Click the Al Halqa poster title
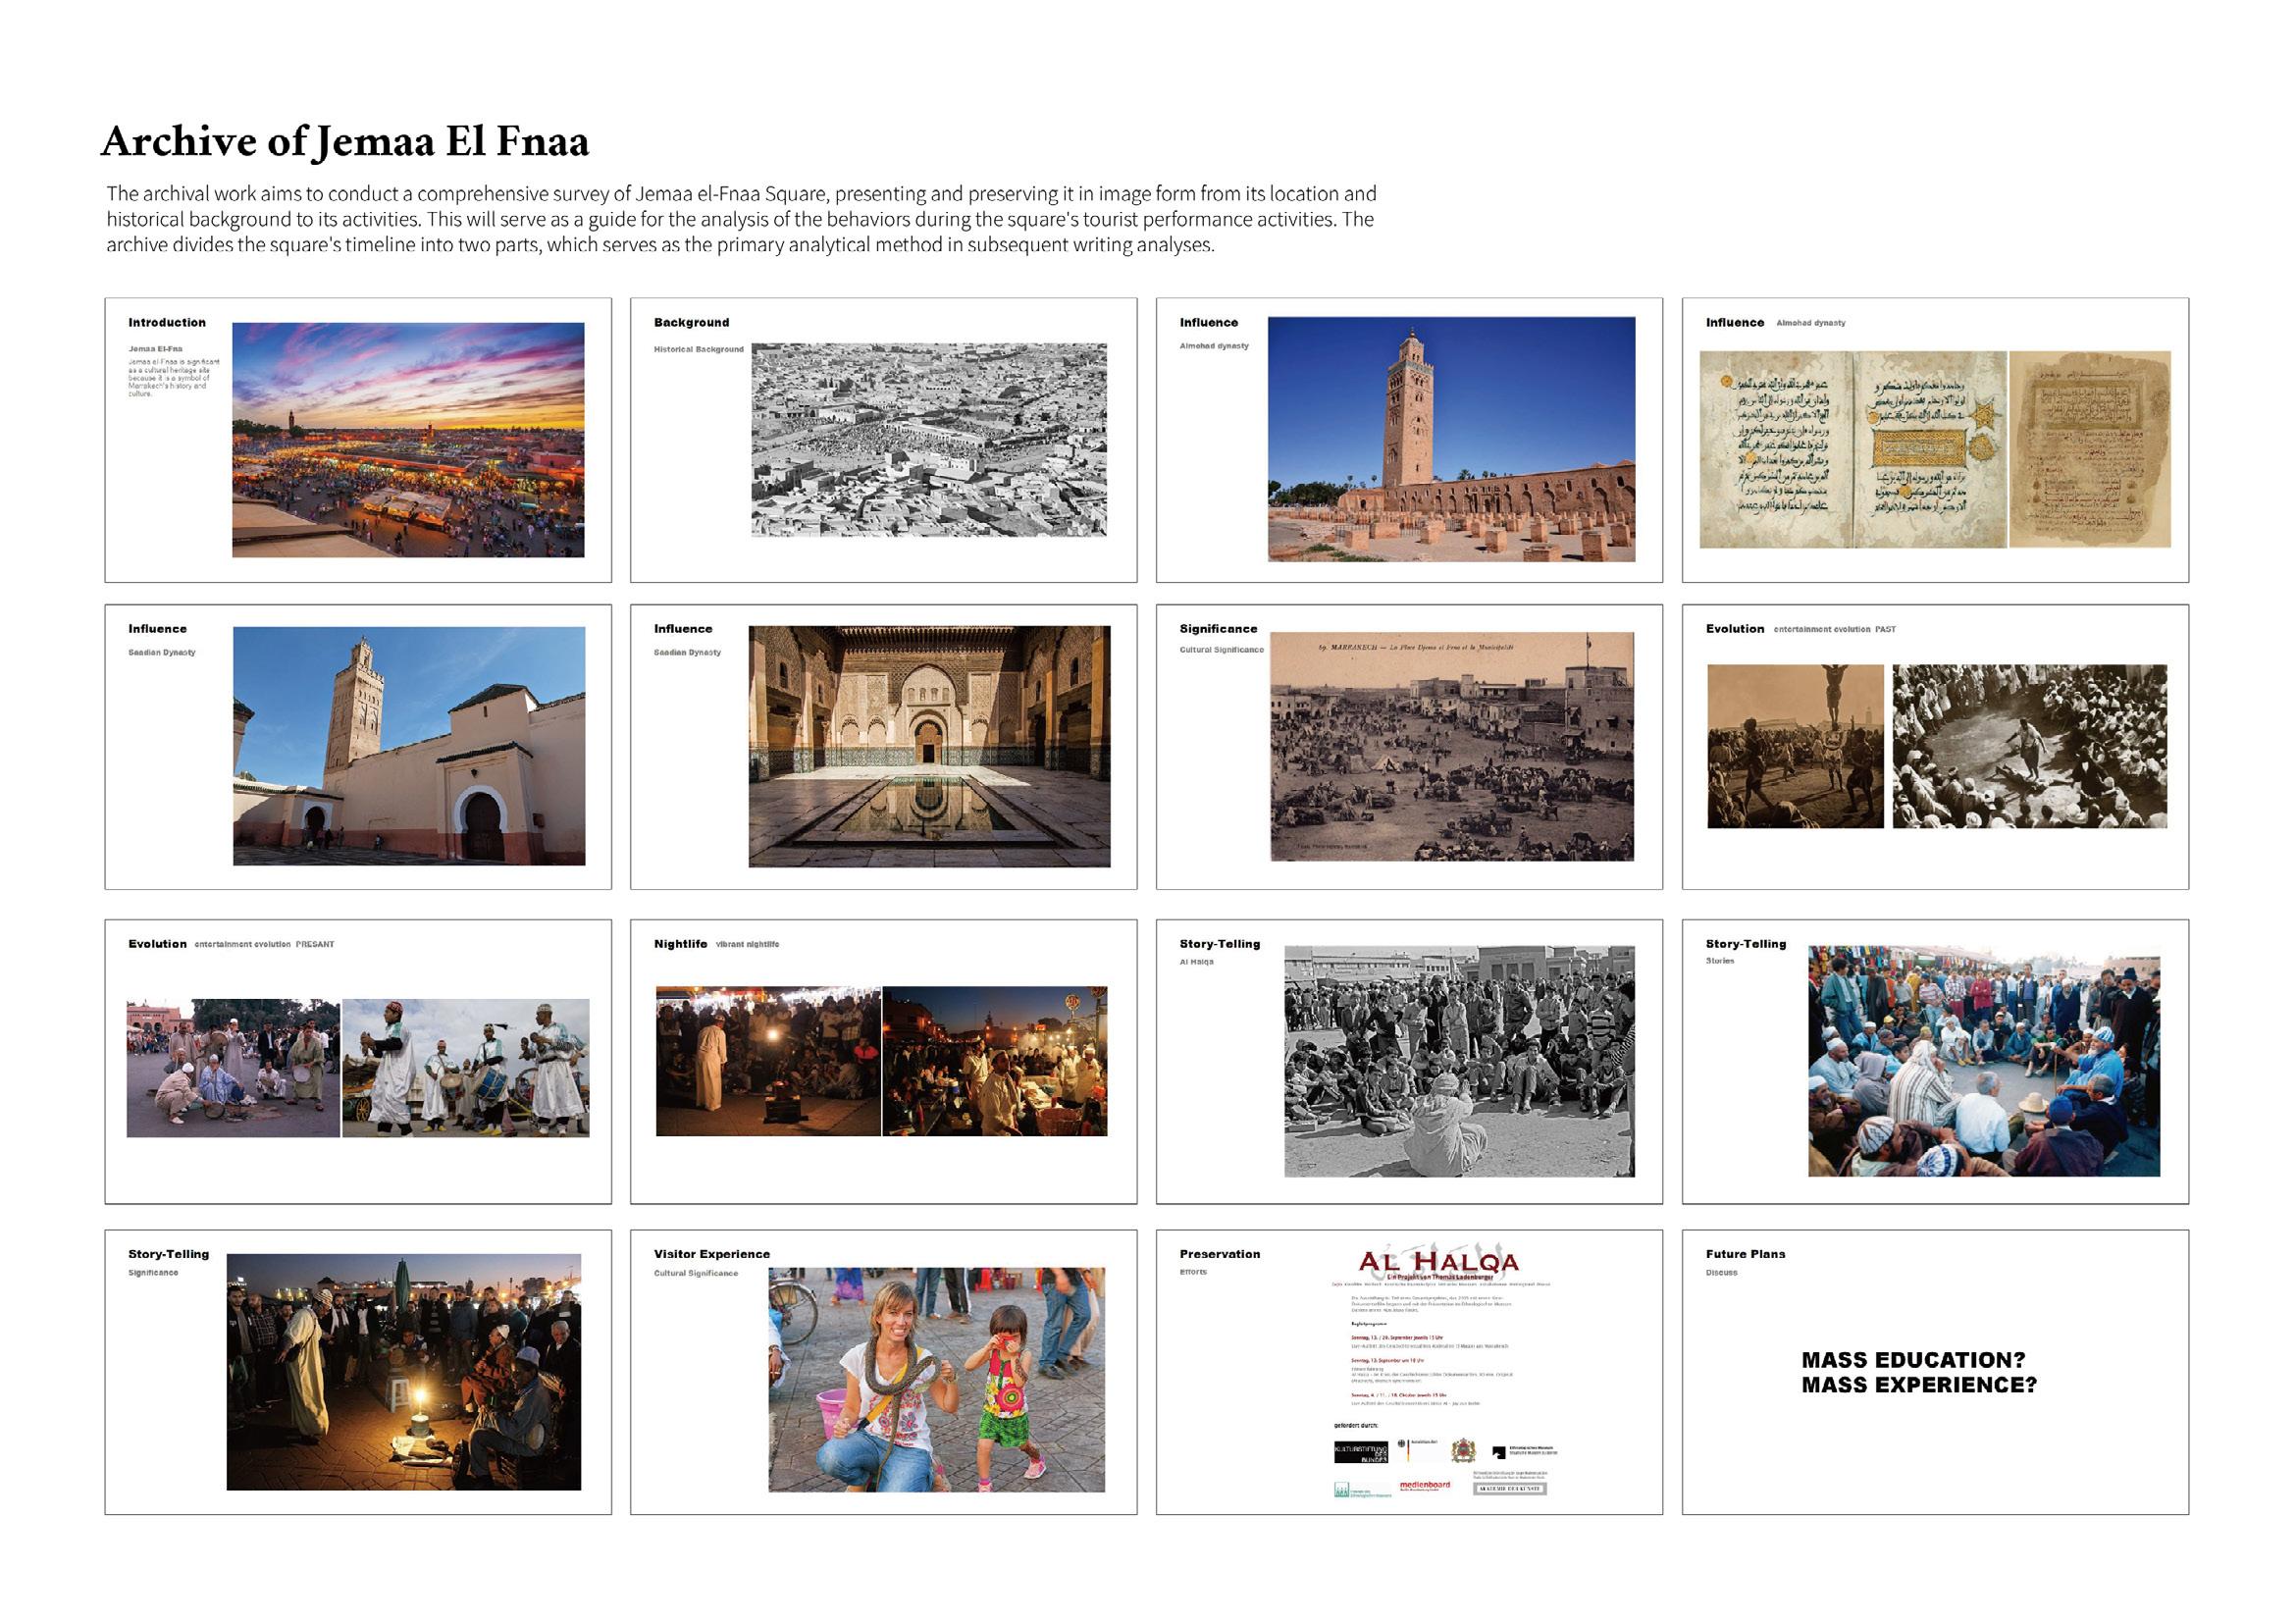2296x1624 pixels. tap(1438, 1263)
